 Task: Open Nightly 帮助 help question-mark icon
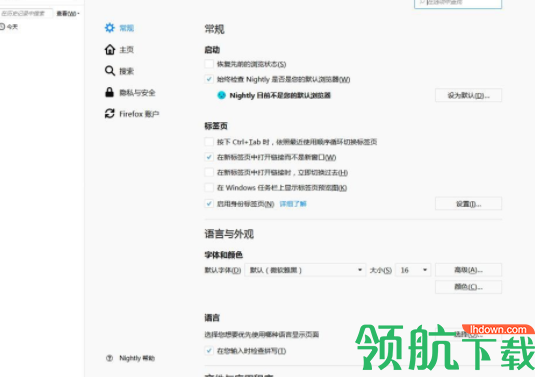click(x=110, y=358)
